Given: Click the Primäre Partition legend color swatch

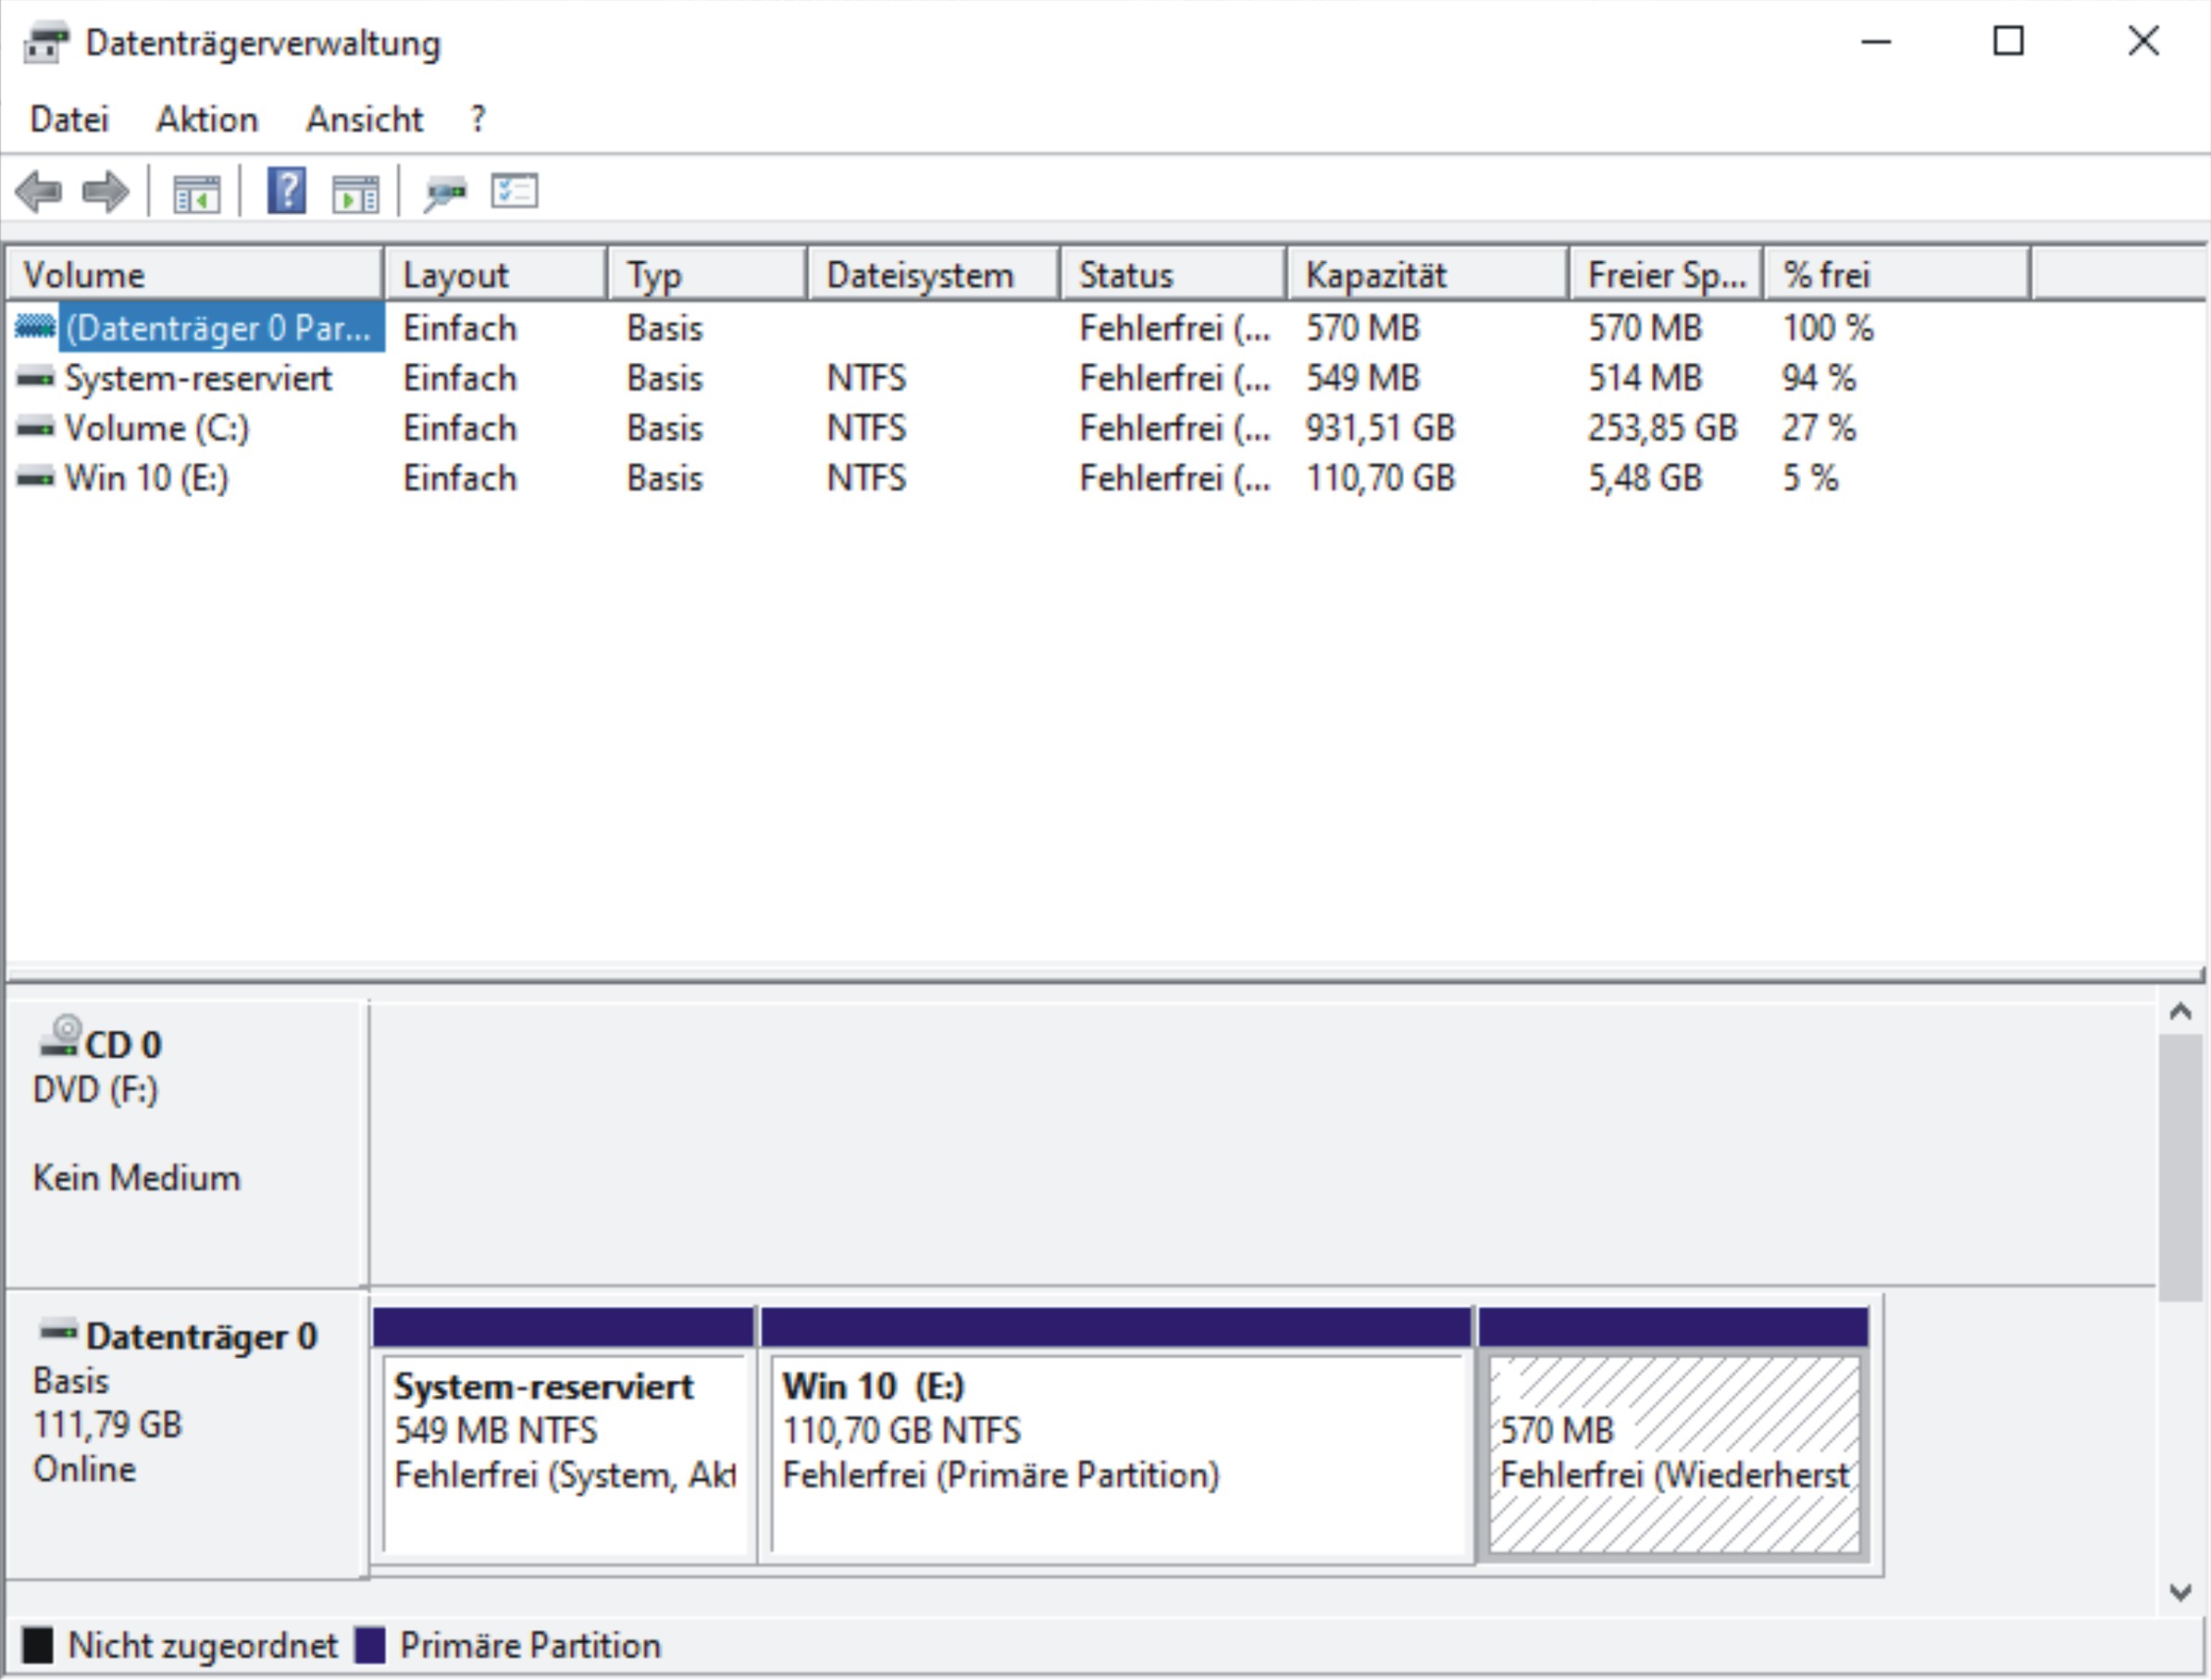Looking at the screenshot, I should (x=370, y=1645).
